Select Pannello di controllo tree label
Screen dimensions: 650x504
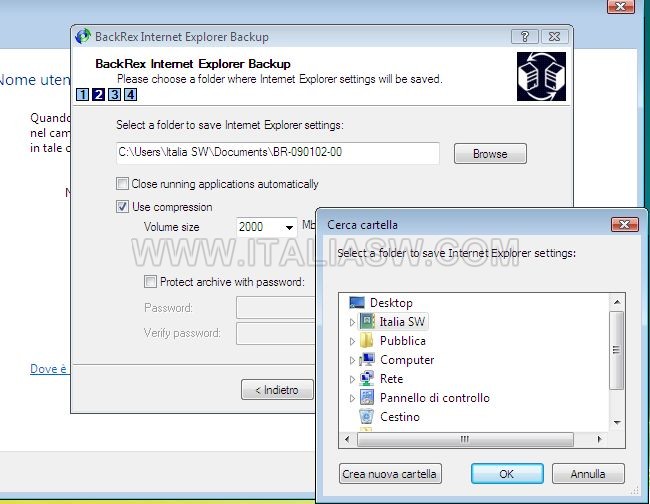(434, 397)
